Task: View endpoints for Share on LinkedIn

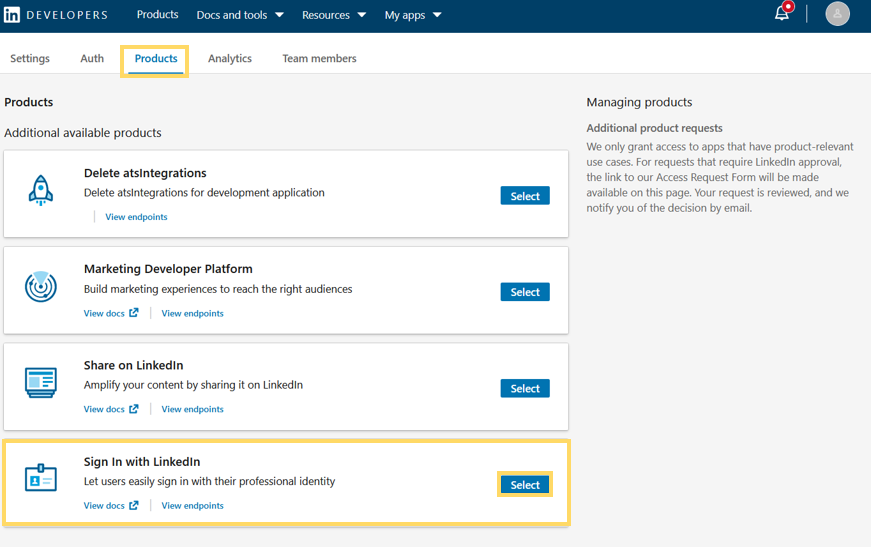Action: pyautogui.click(x=193, y=409)
